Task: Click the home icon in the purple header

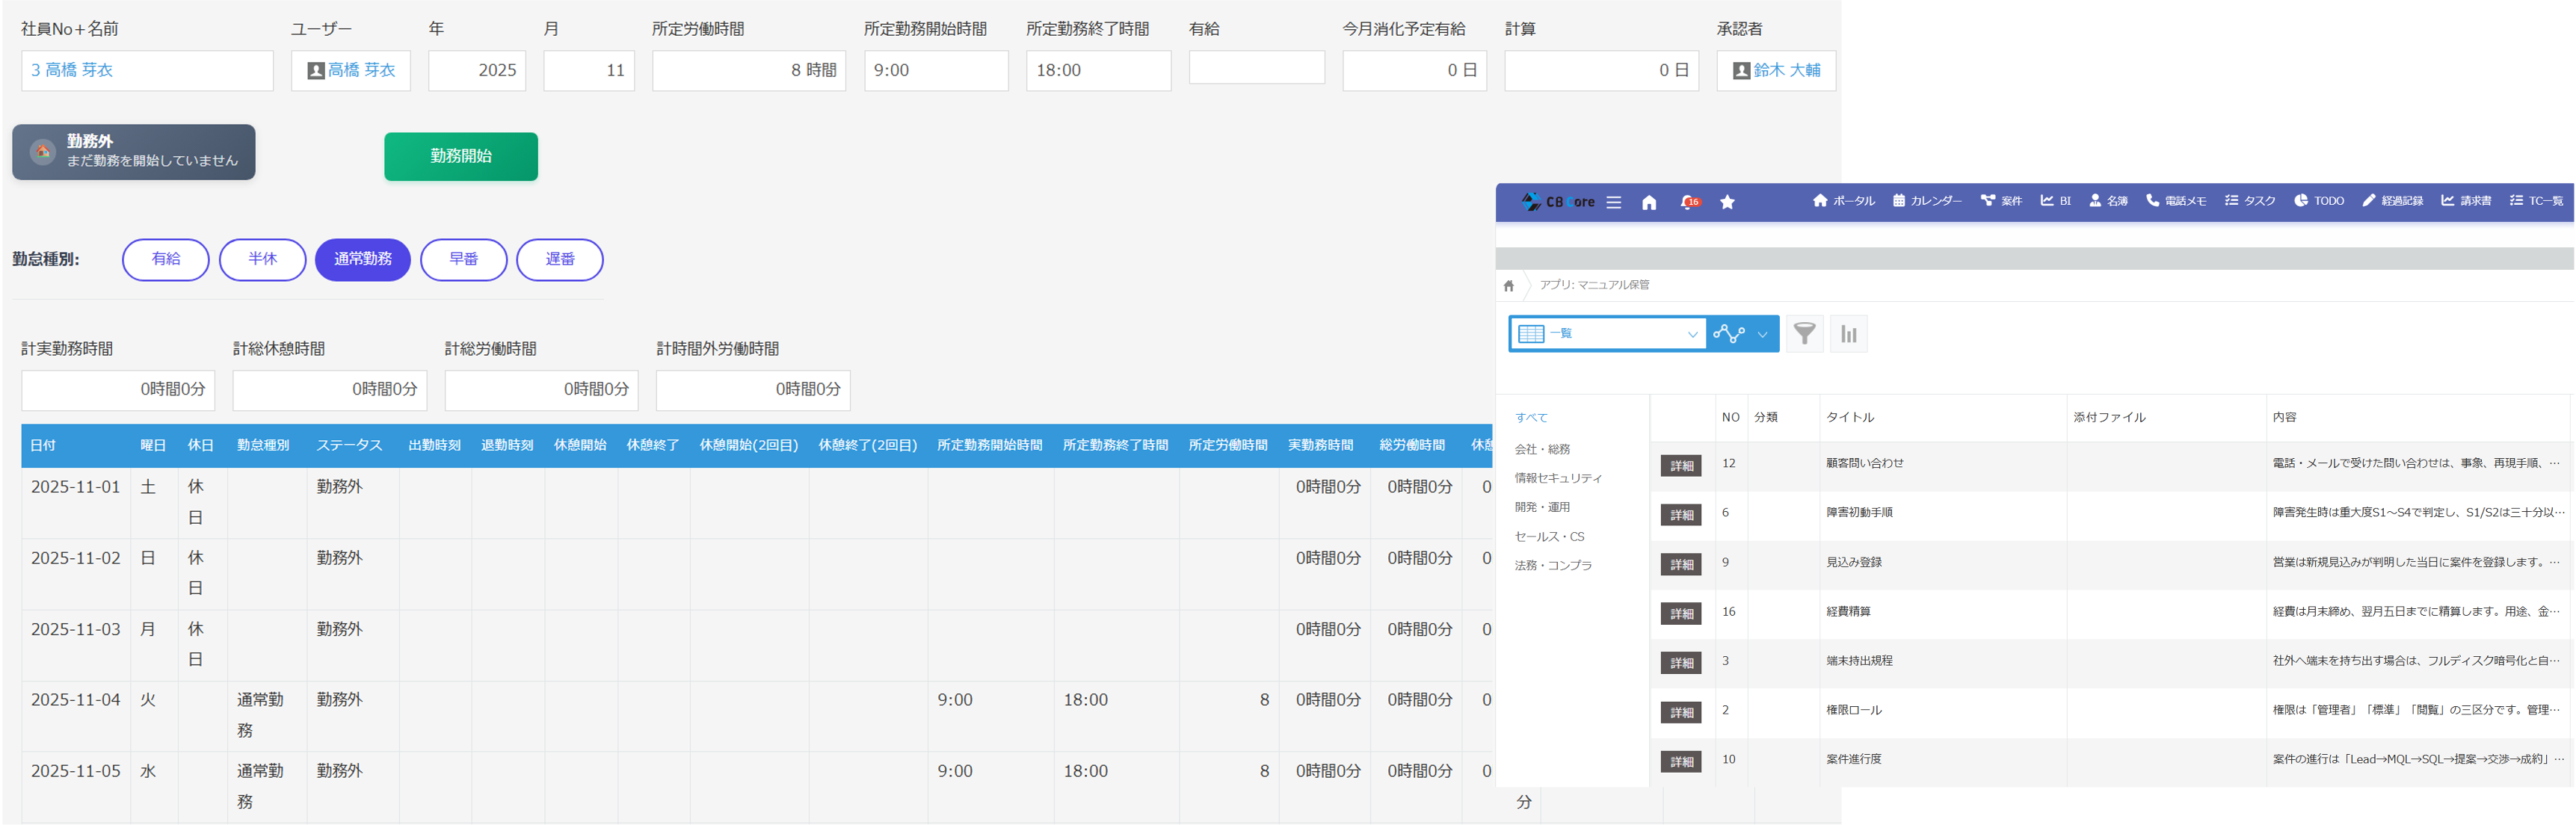Action: point(1649,202)
